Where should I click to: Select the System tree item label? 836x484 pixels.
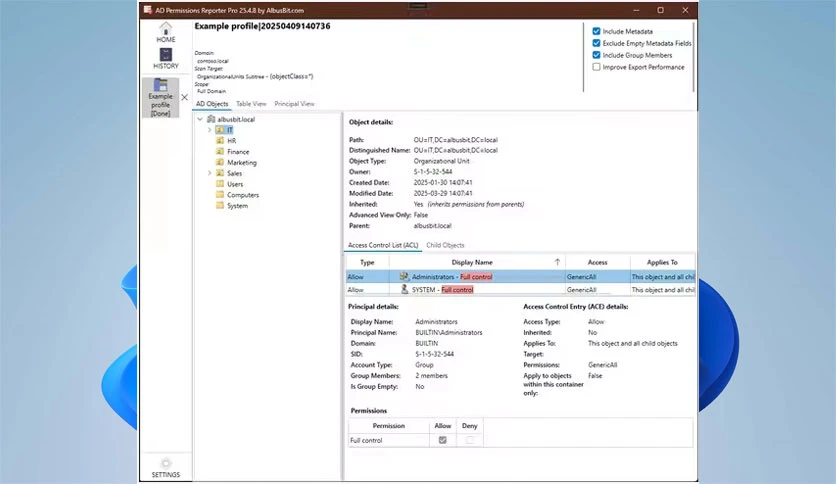pos(237,206)
